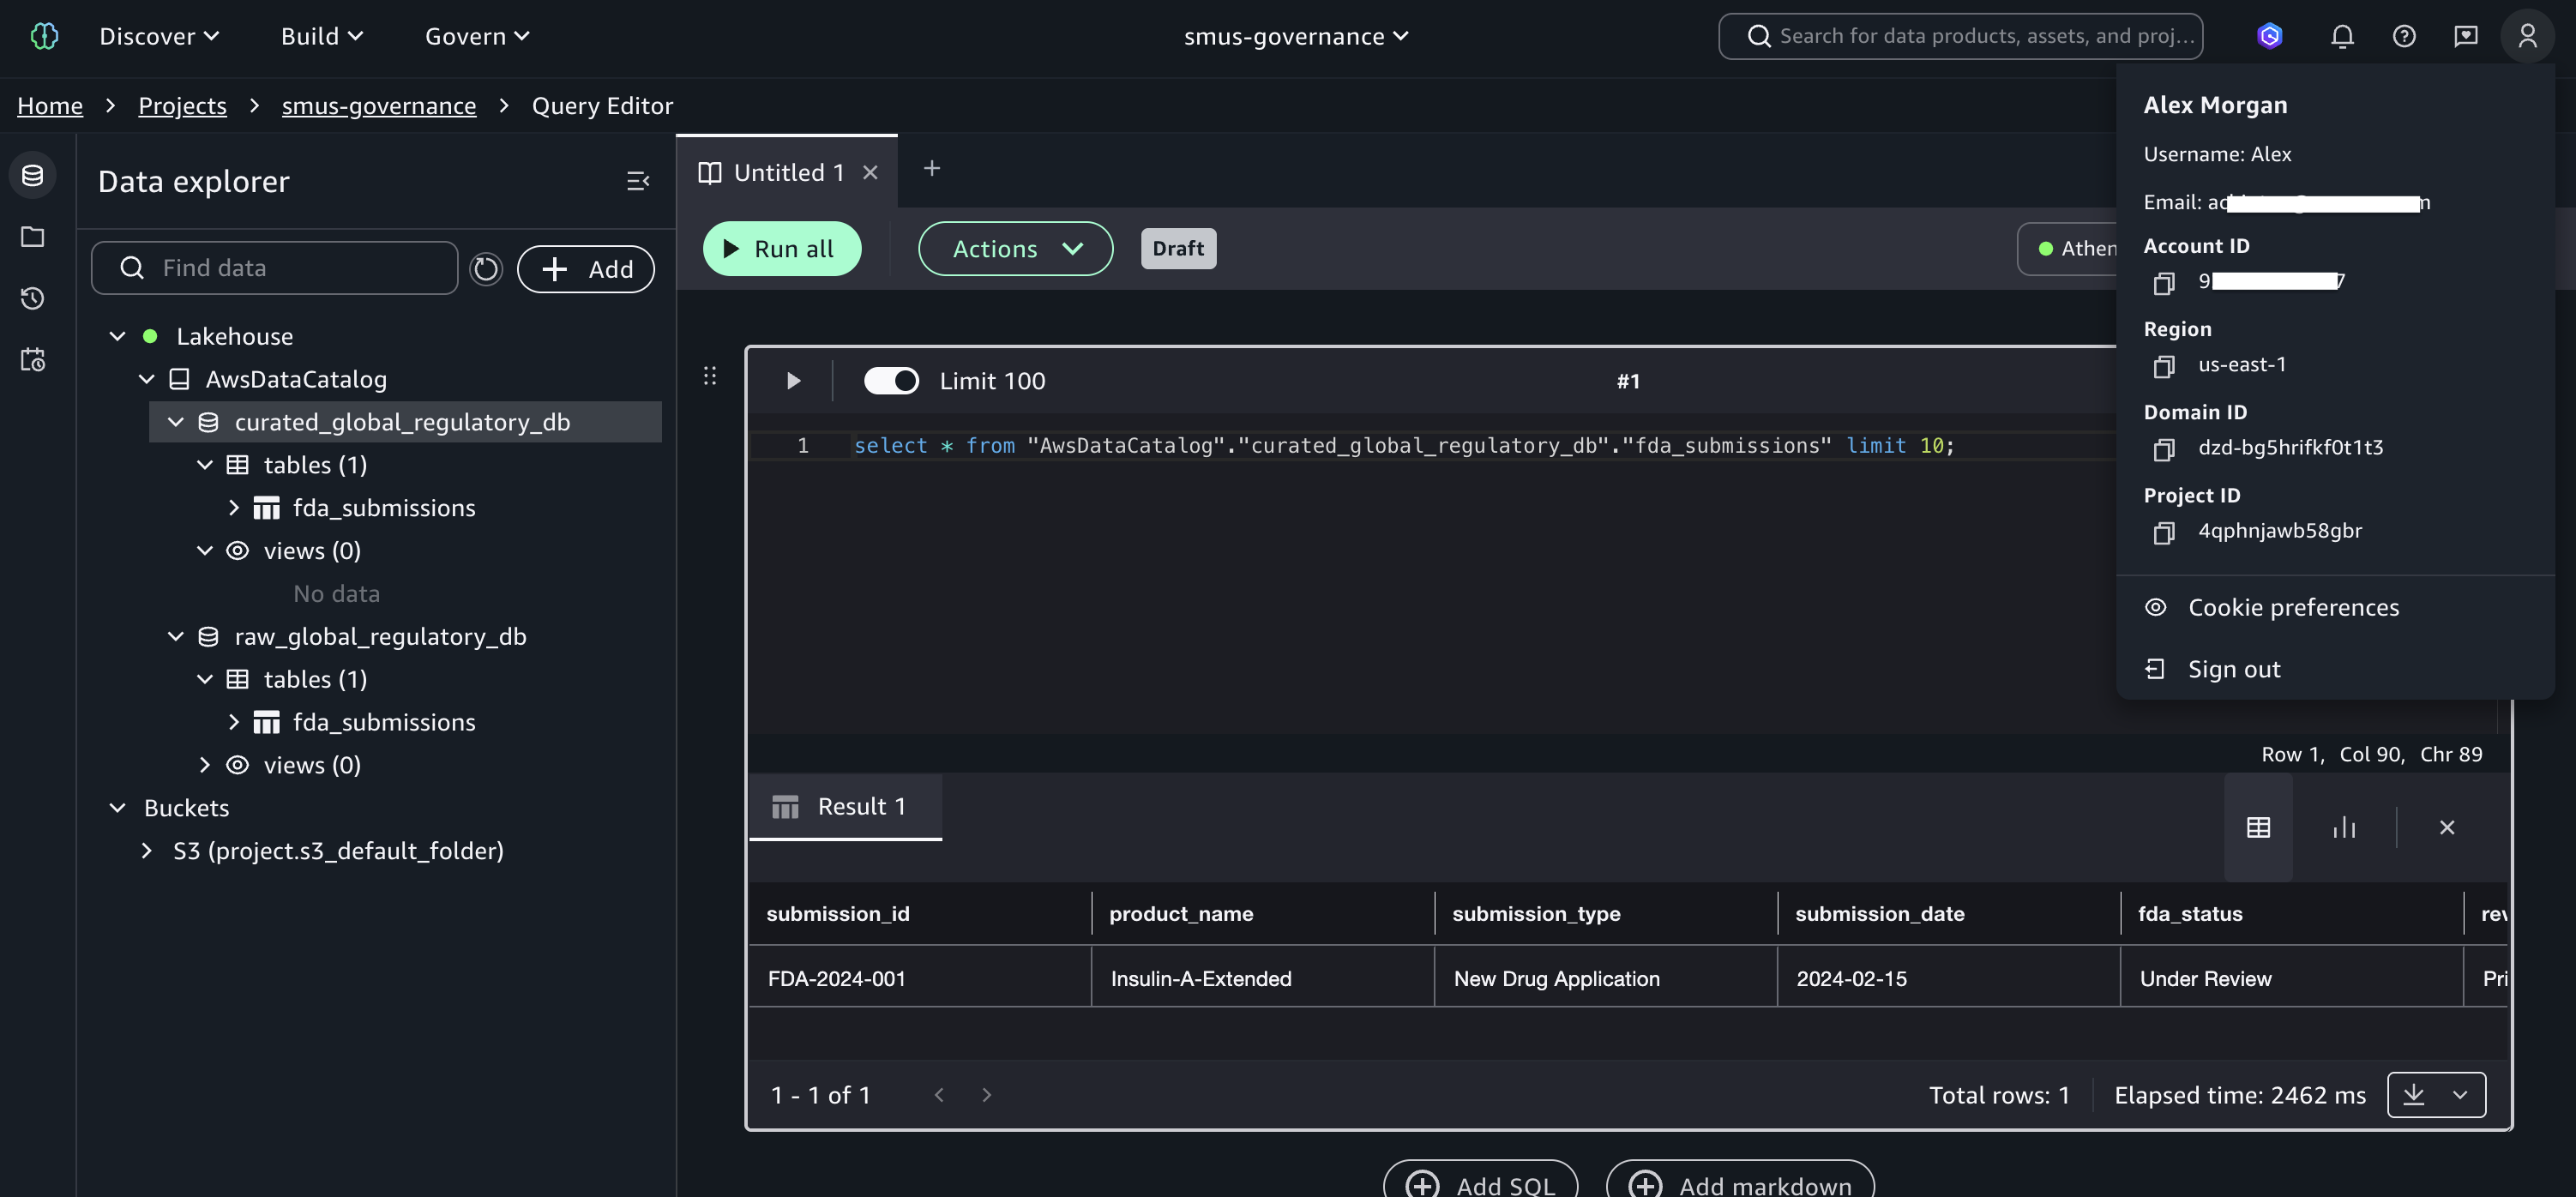Close the Untitled 1 tab
This screenshot has width=2576, height=1197.
coord(870,173)
